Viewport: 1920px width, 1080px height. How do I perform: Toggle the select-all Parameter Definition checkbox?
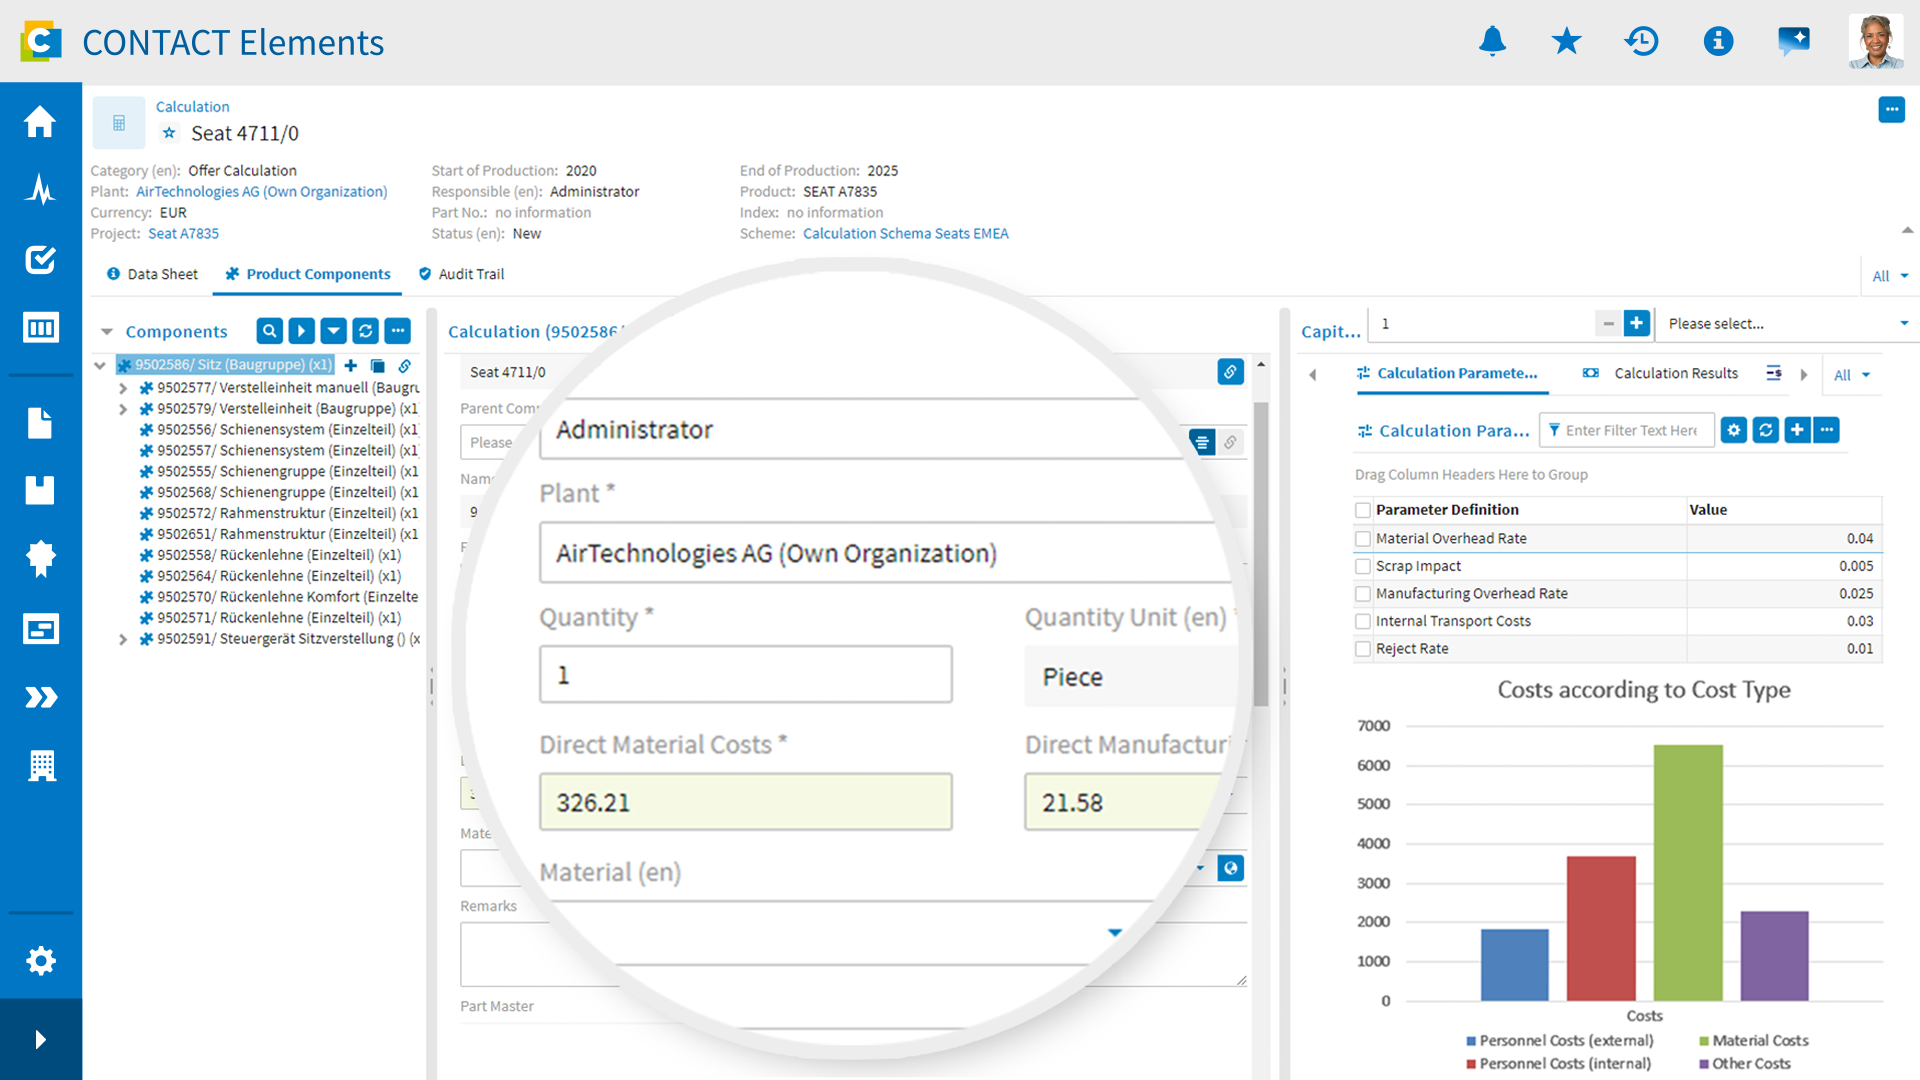tap(1363, 510)
